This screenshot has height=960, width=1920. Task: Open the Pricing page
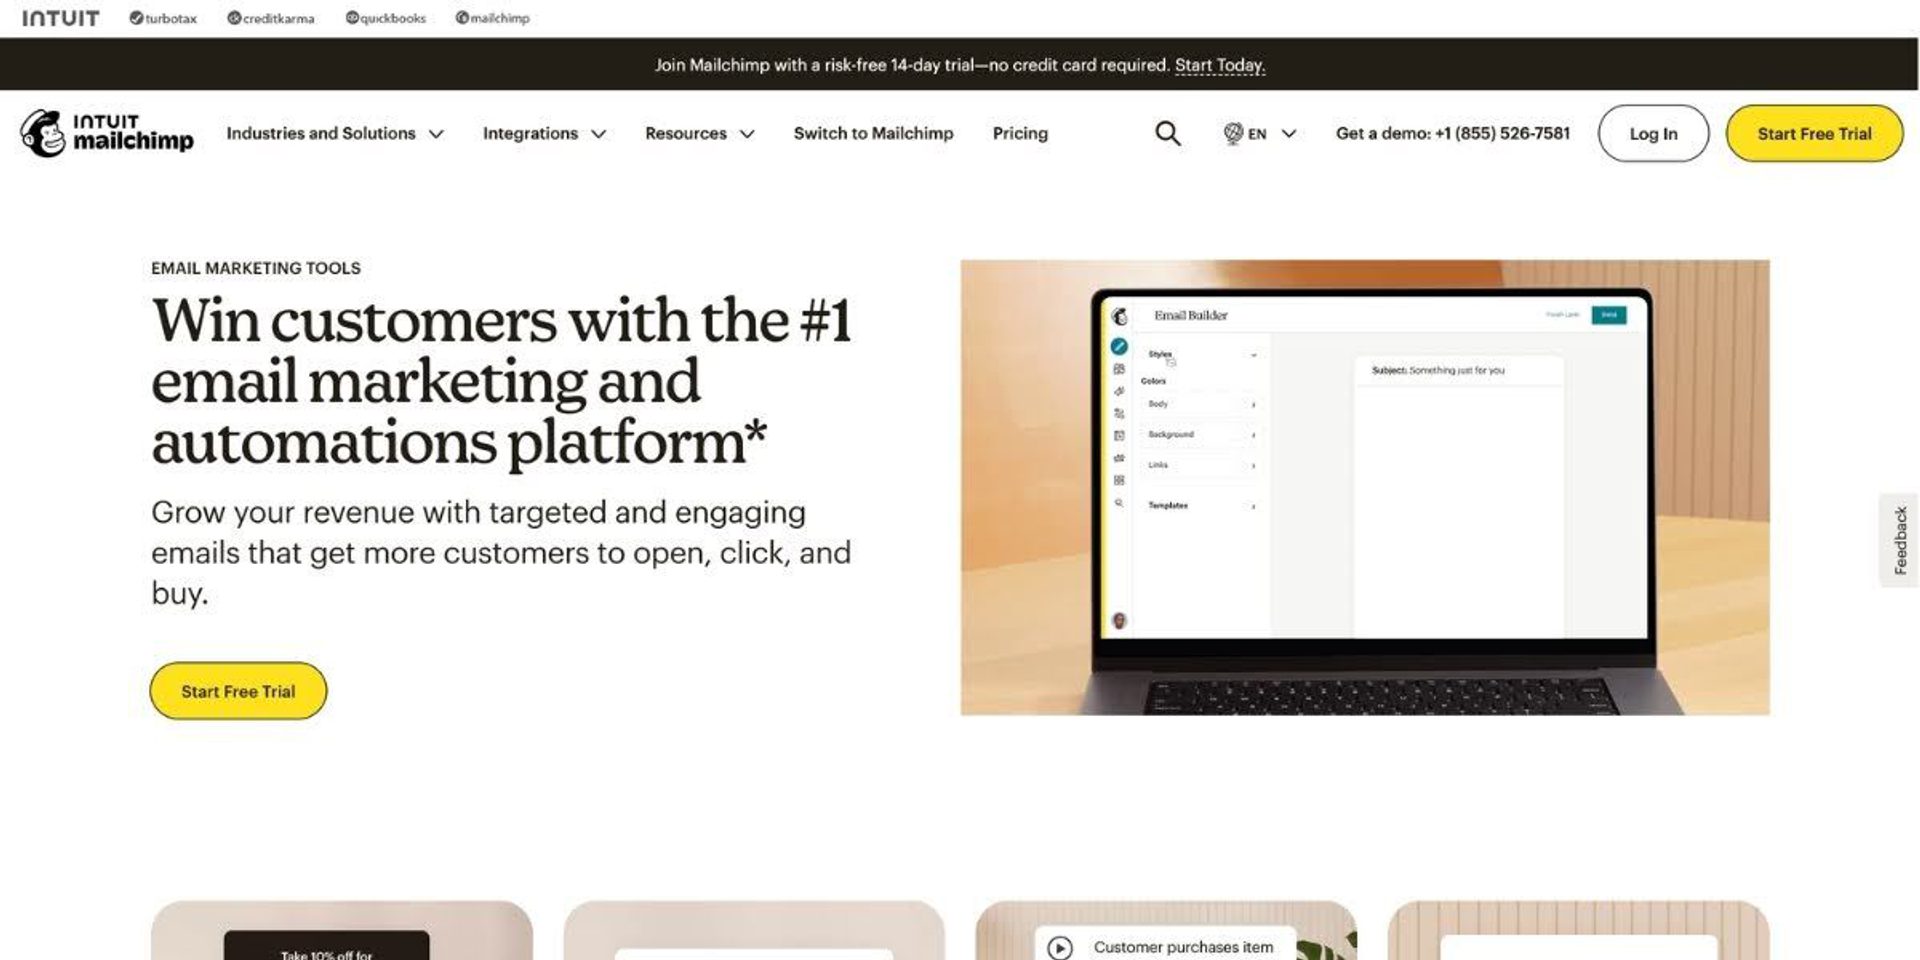[1020, 133]
